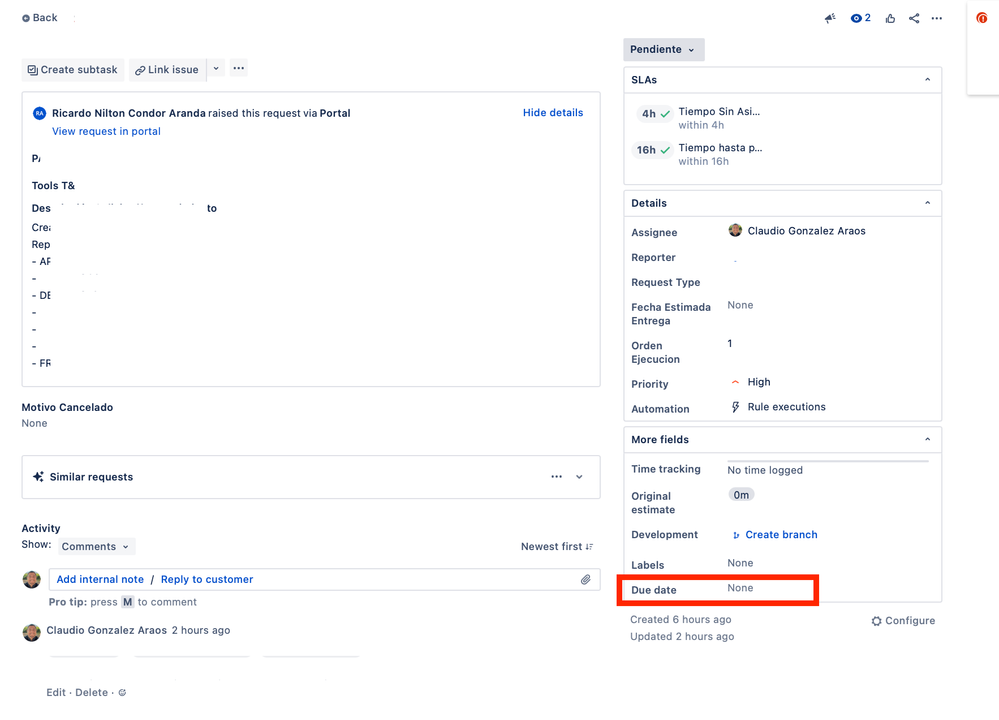Click assignee Claudio Gonzalez Araos

point(806,231)
